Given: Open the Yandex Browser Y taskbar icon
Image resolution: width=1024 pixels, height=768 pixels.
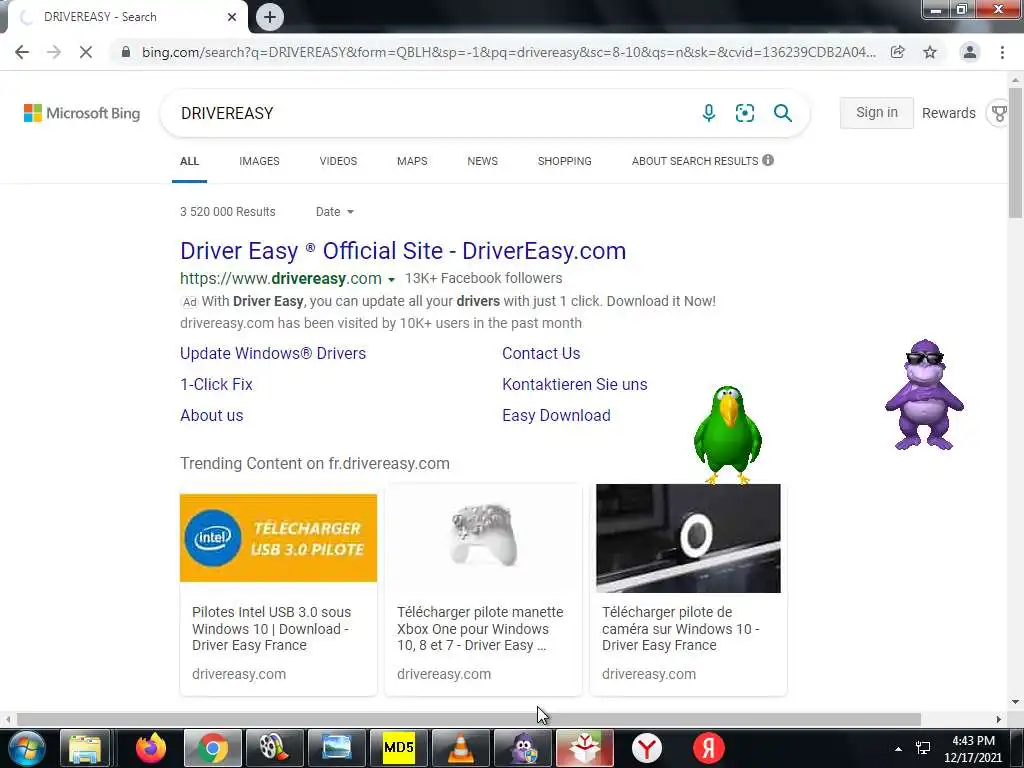Looking at the screenshot, I should [647, 748].
